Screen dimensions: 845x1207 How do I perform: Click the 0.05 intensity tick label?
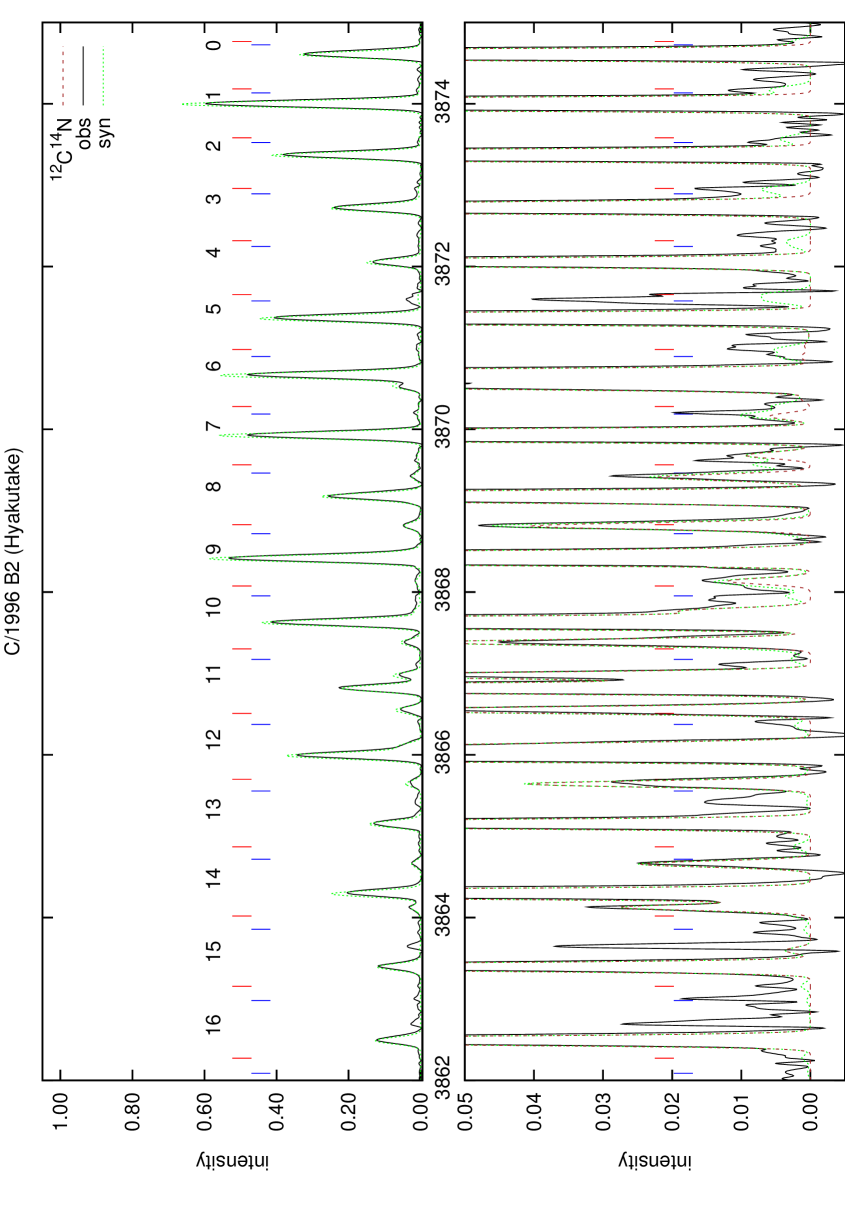coord(466,1113)
